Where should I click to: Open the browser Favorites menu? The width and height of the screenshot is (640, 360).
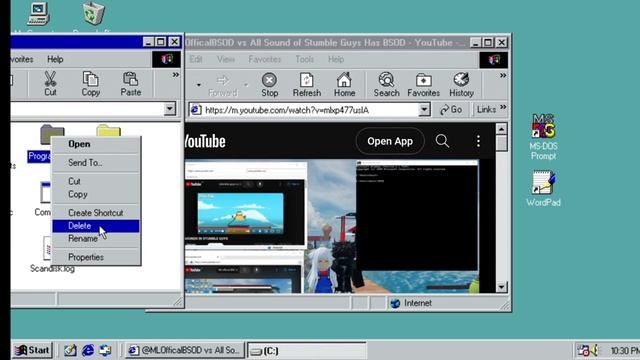pyautogui.click(x=264, y=59)
